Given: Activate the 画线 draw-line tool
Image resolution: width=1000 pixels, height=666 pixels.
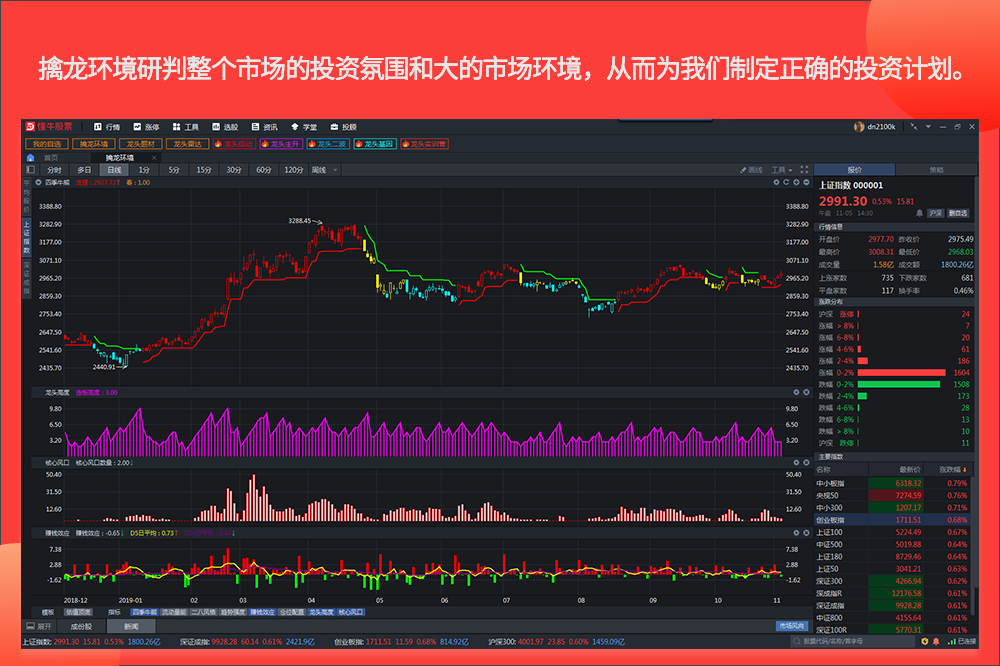Looking at the screenshot, I should [x=751, y=170].
